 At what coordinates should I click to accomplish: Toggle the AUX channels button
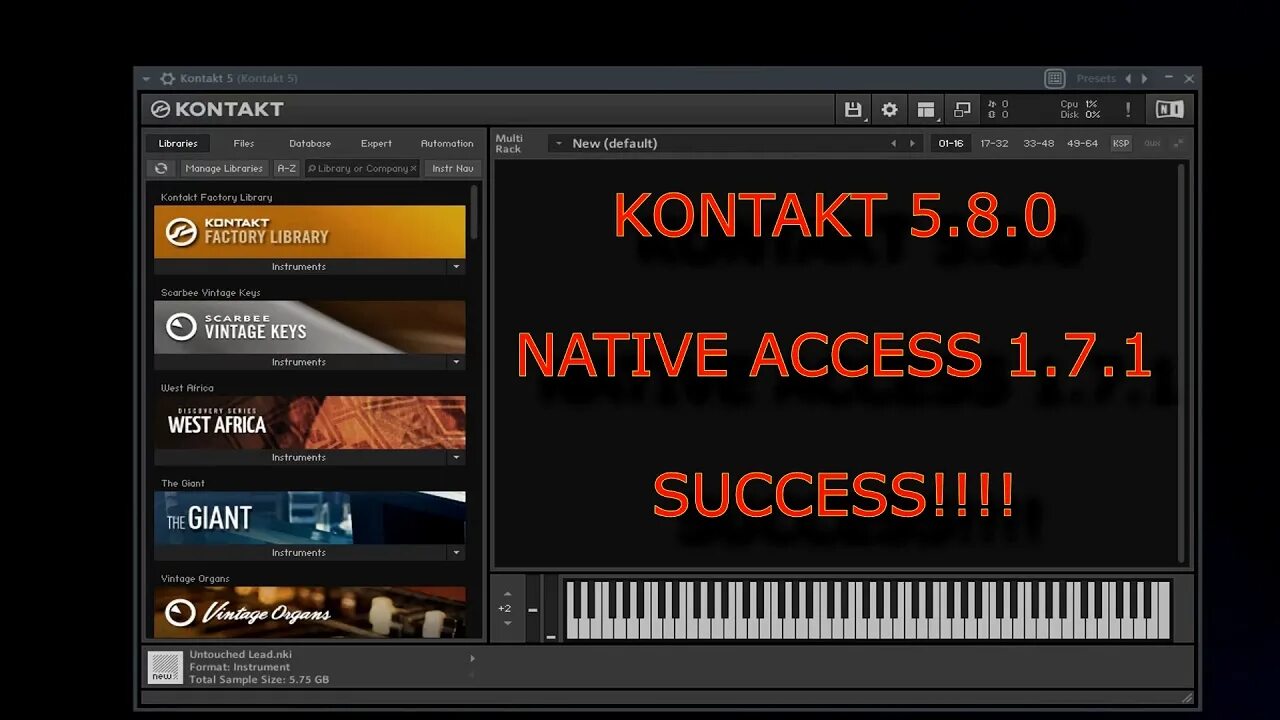coord(1152,143)
